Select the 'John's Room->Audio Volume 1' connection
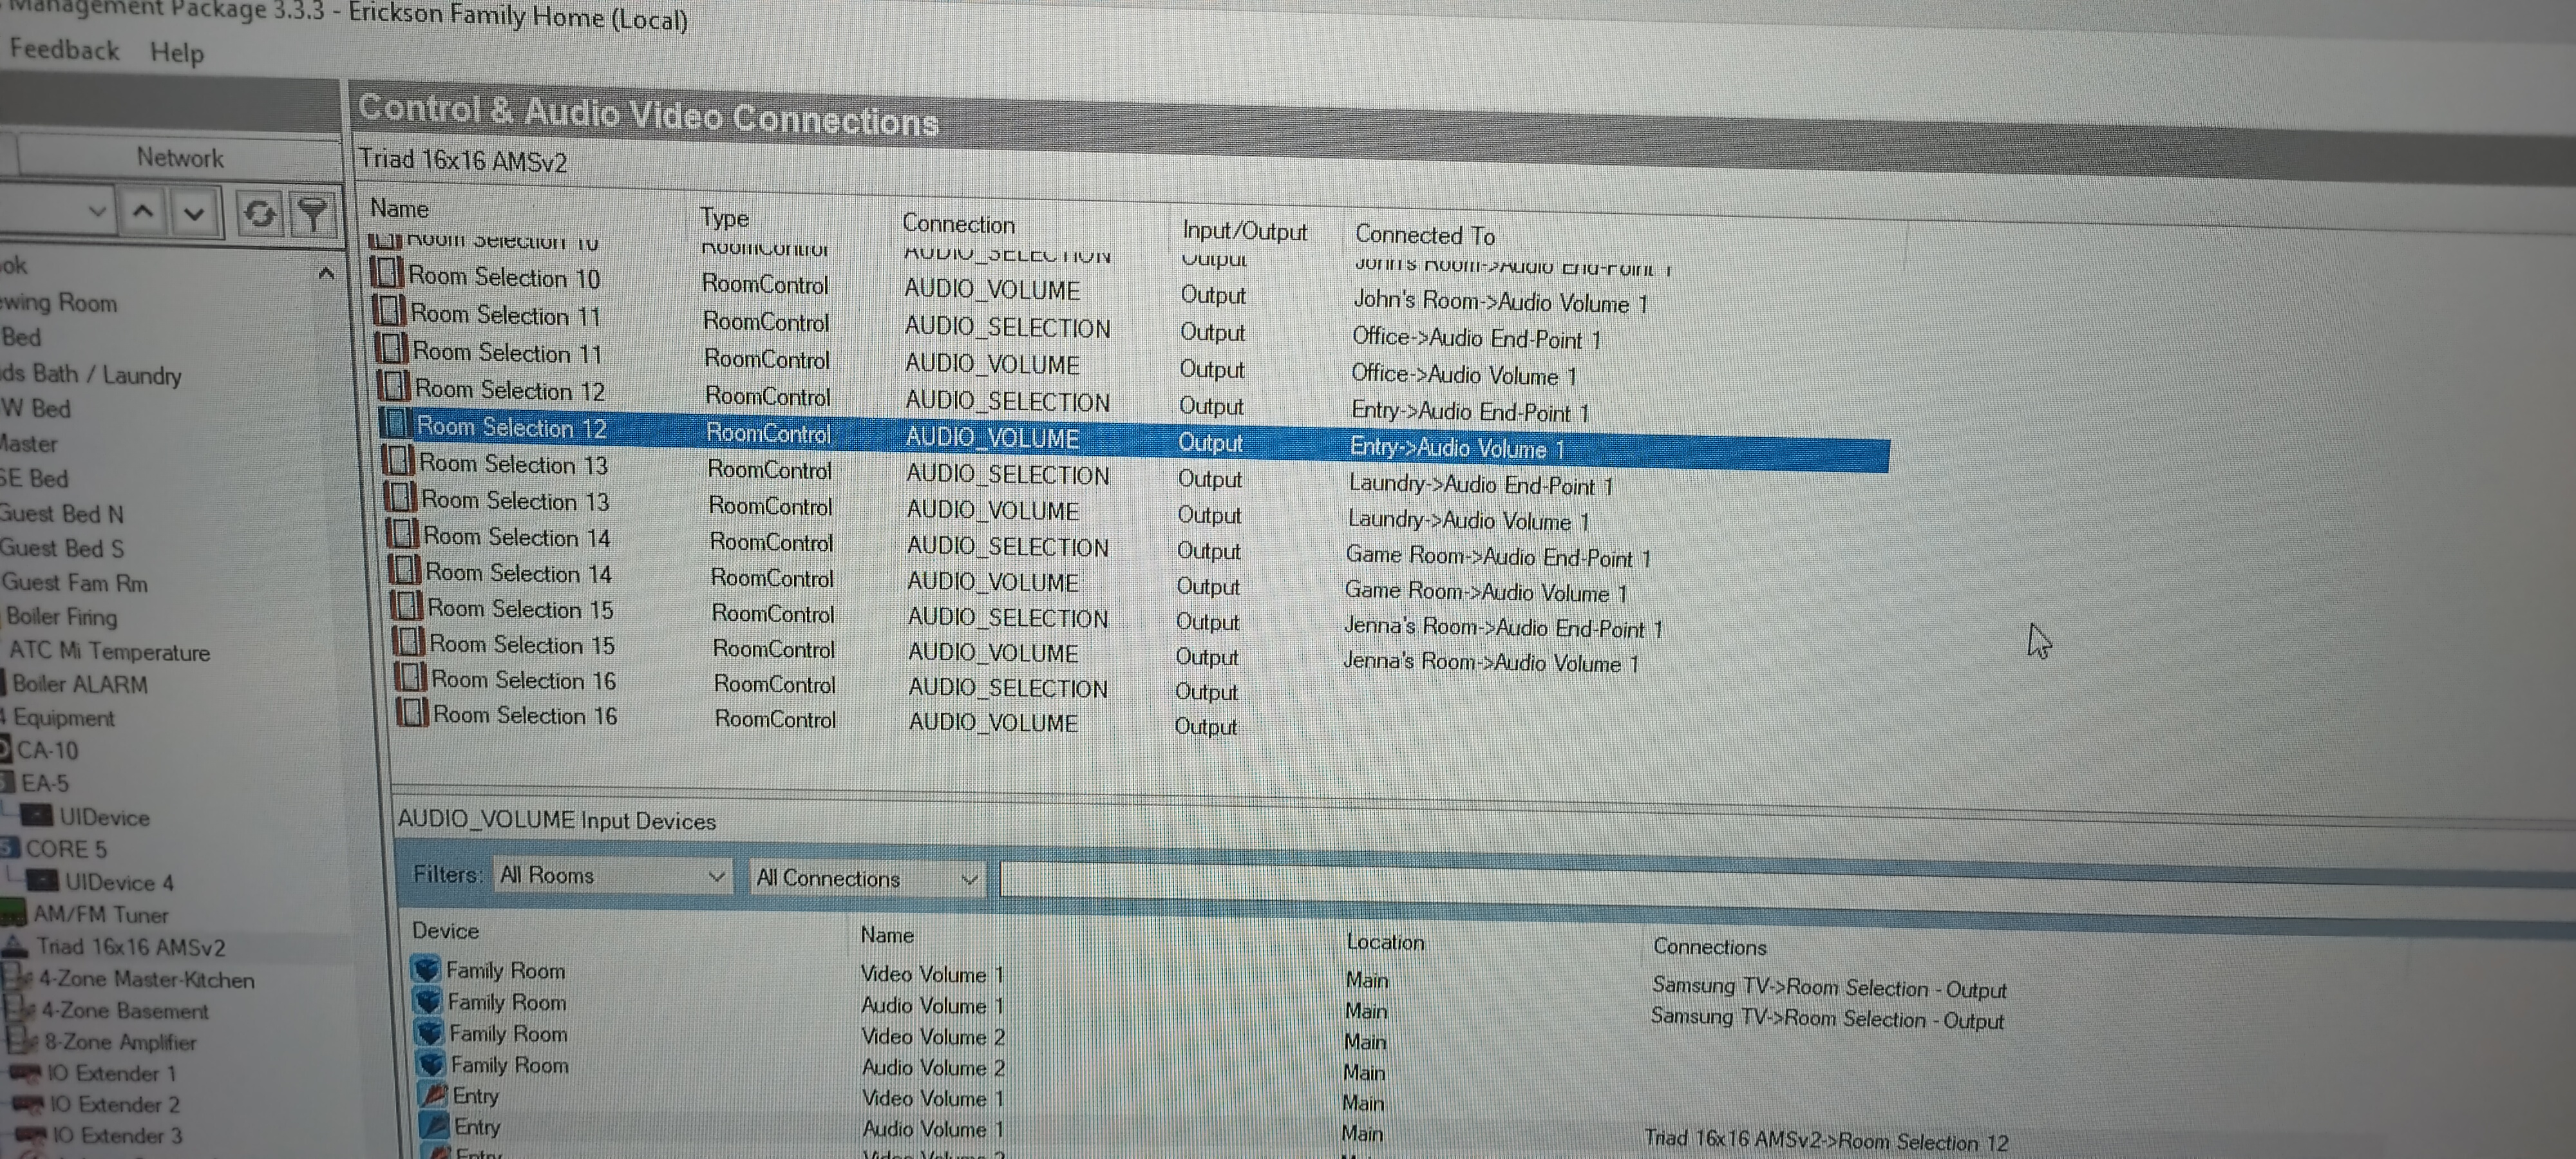Viewport: 2576px width, 1159px height. tap(1500, 301)
